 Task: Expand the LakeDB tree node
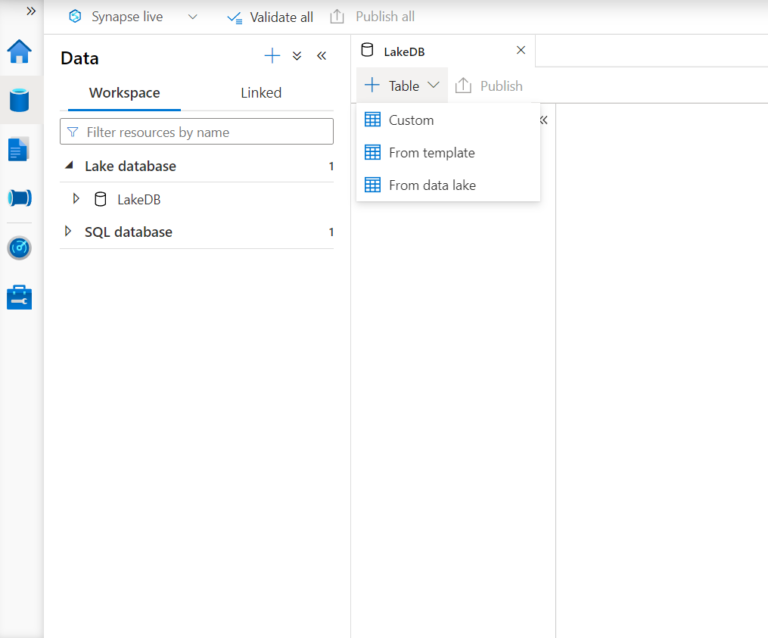pos(76,199)
